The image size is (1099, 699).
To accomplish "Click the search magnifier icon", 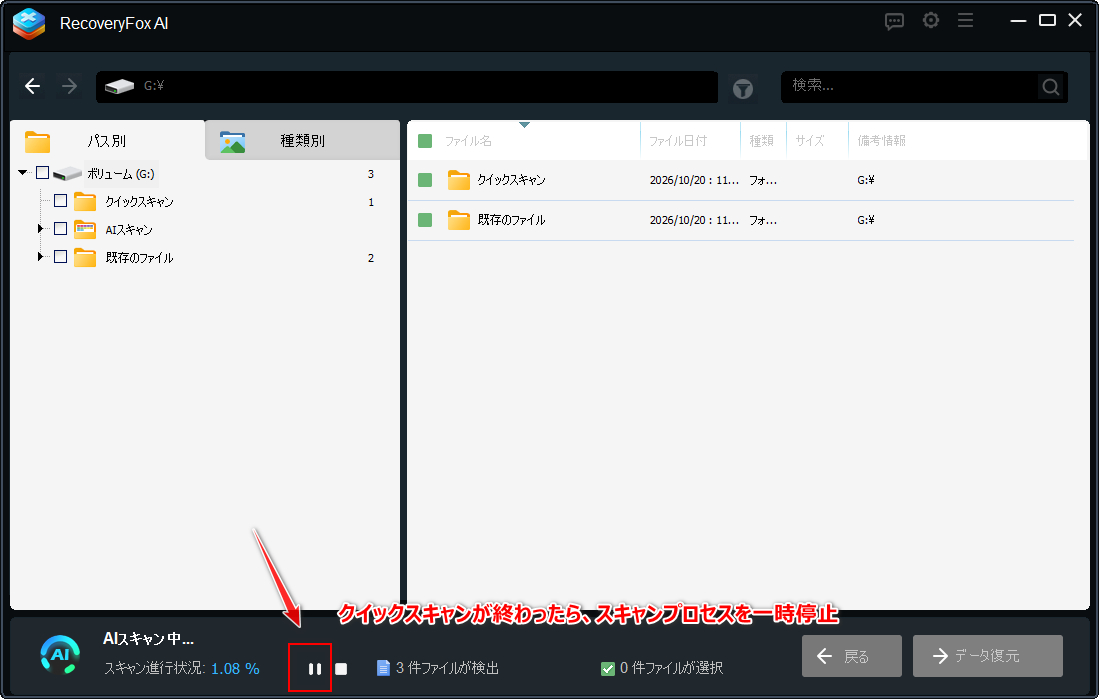I will [x=1051, y=86].
